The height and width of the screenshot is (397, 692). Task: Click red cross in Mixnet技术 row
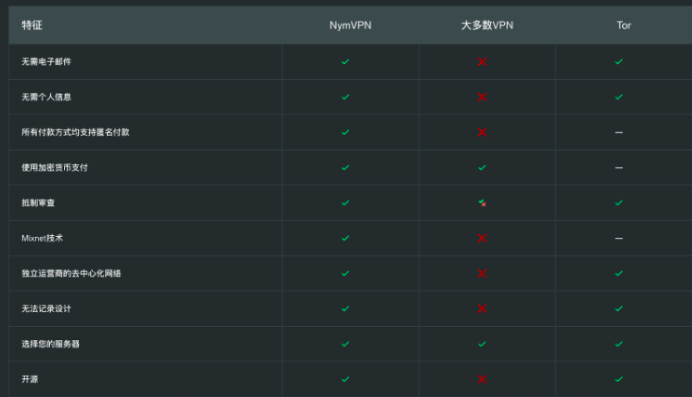[x=482, y=238]
